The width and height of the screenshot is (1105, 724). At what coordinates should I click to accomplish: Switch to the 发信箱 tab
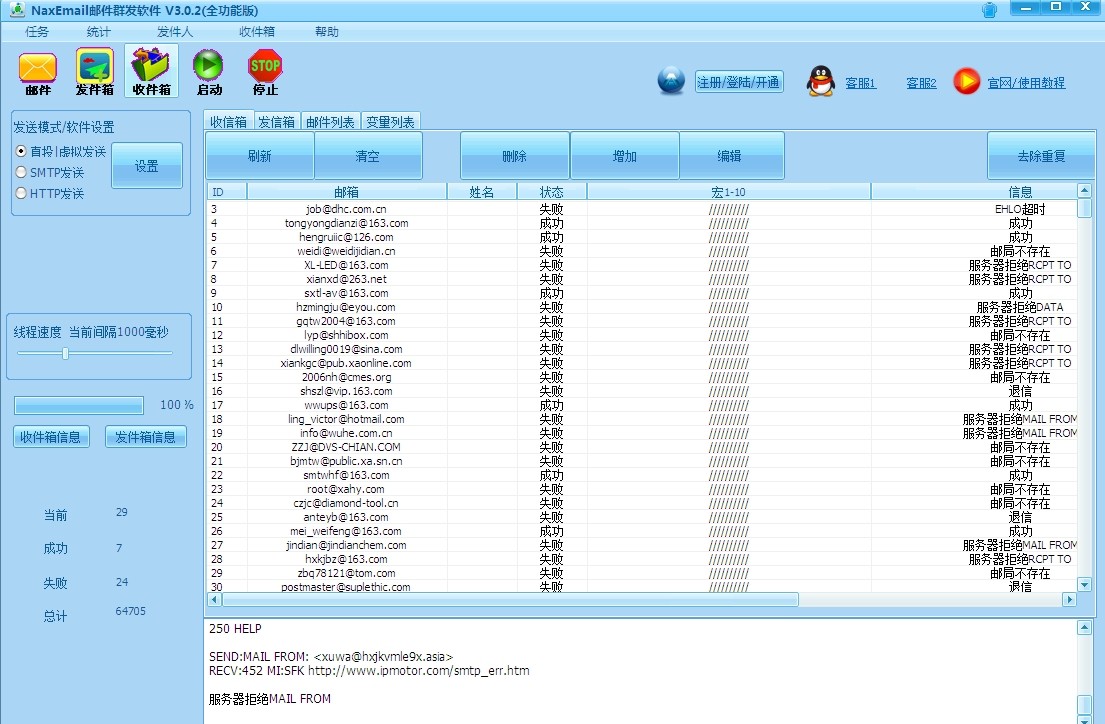[x=276, y=122]
